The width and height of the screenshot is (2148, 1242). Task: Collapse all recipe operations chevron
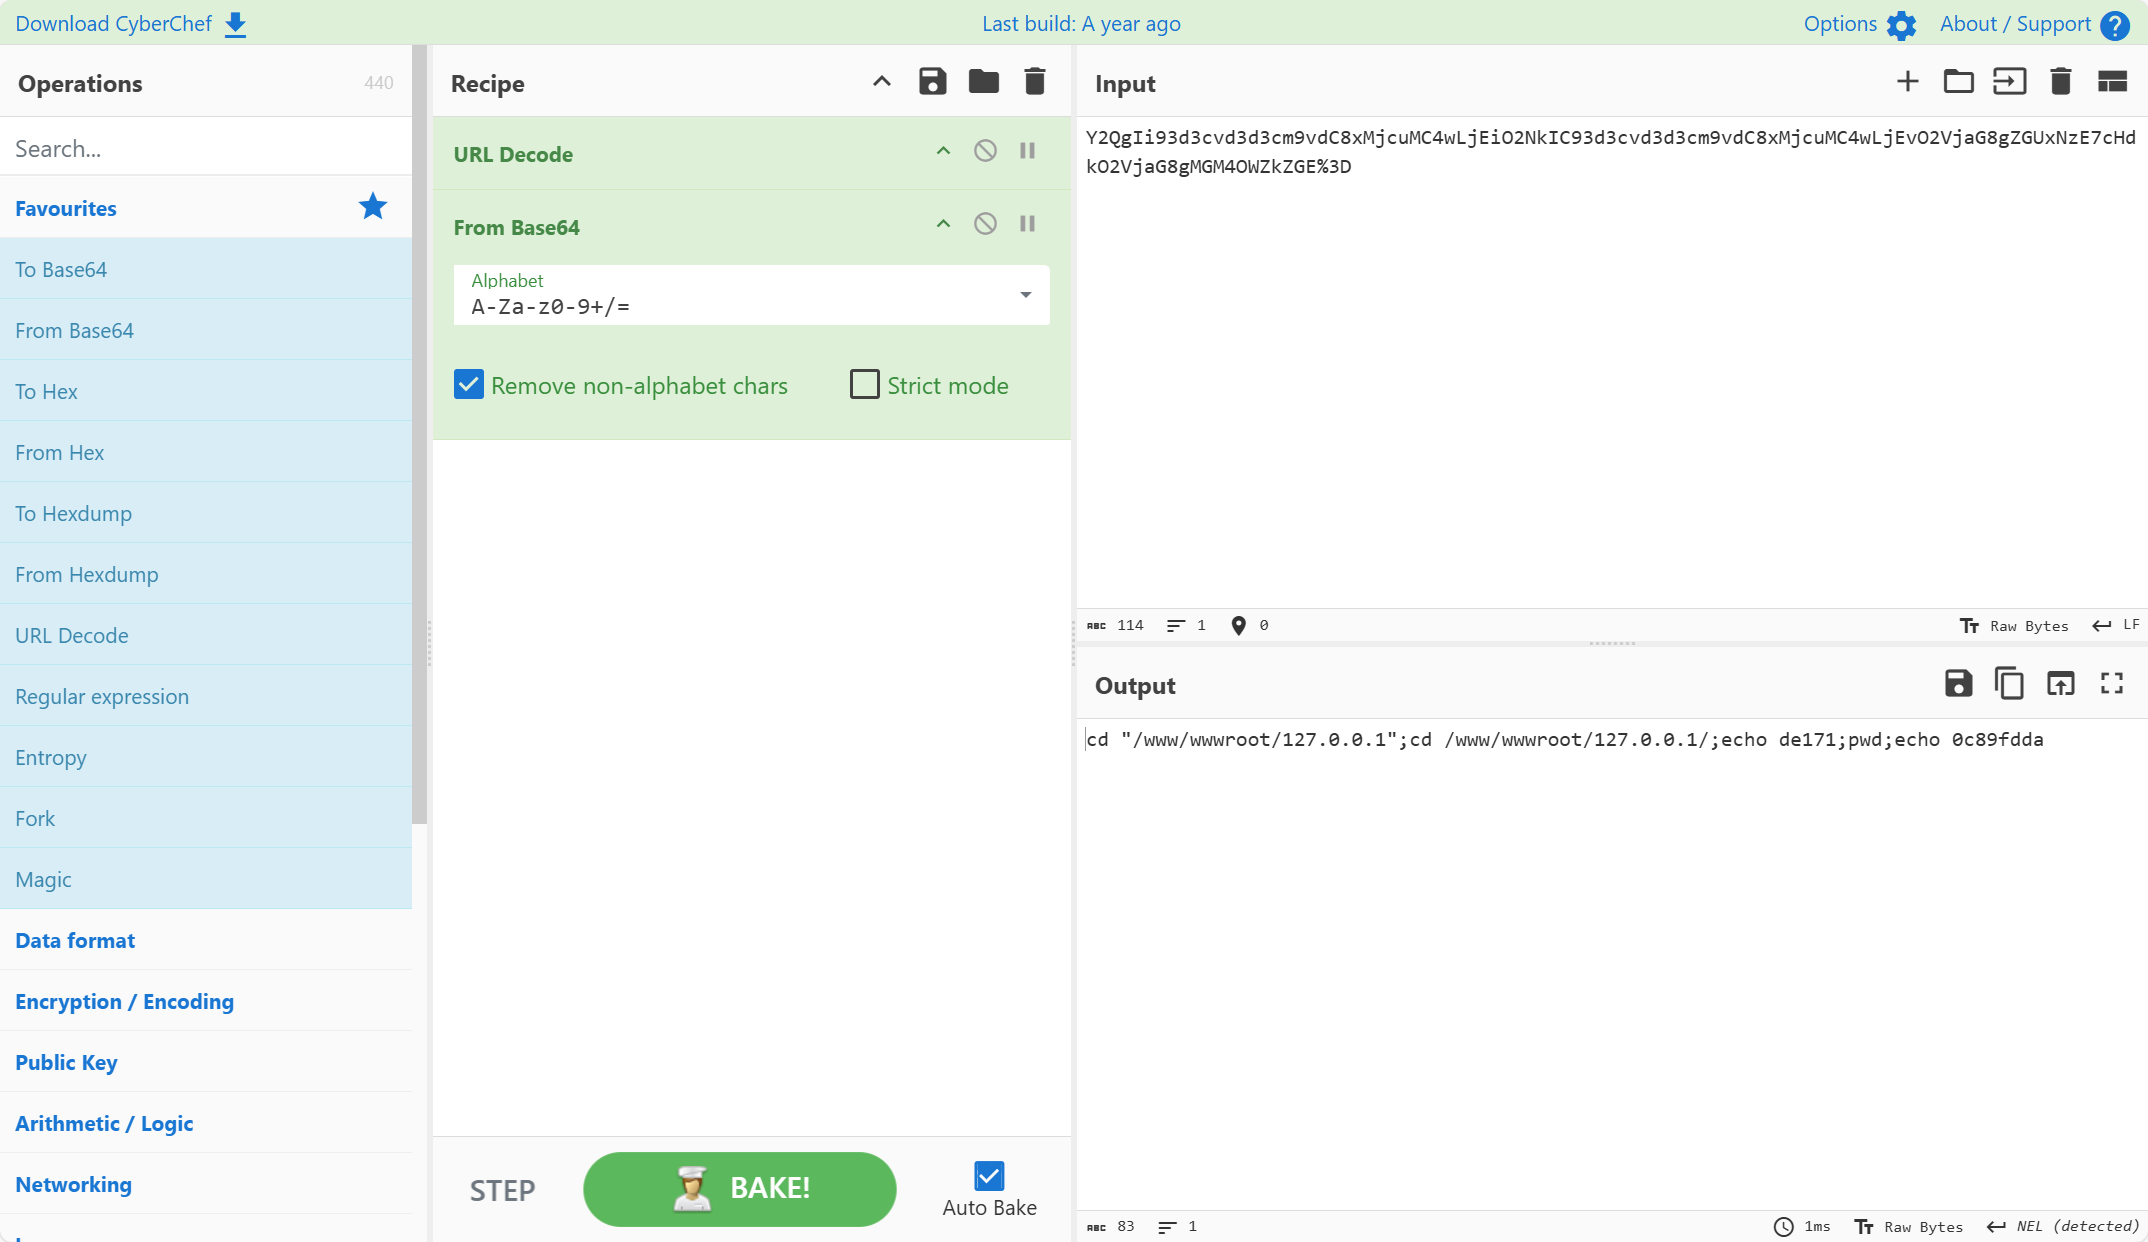point(881,82)
